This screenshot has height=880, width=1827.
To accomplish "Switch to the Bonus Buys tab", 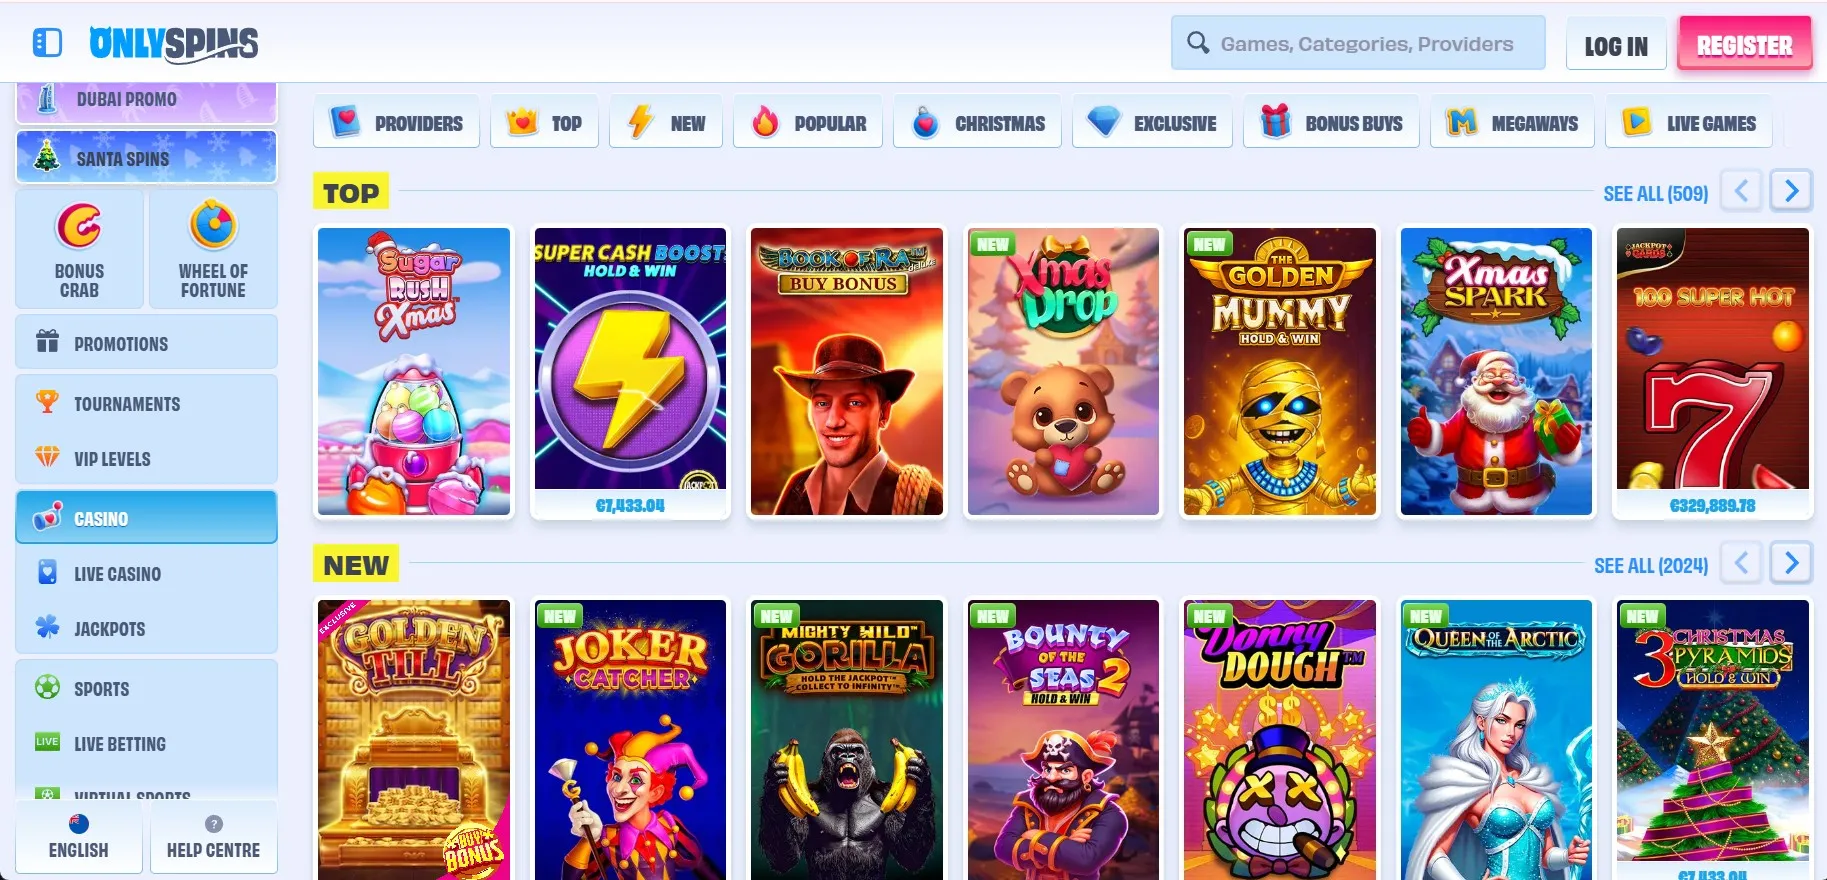I will tap(1331, 123).
